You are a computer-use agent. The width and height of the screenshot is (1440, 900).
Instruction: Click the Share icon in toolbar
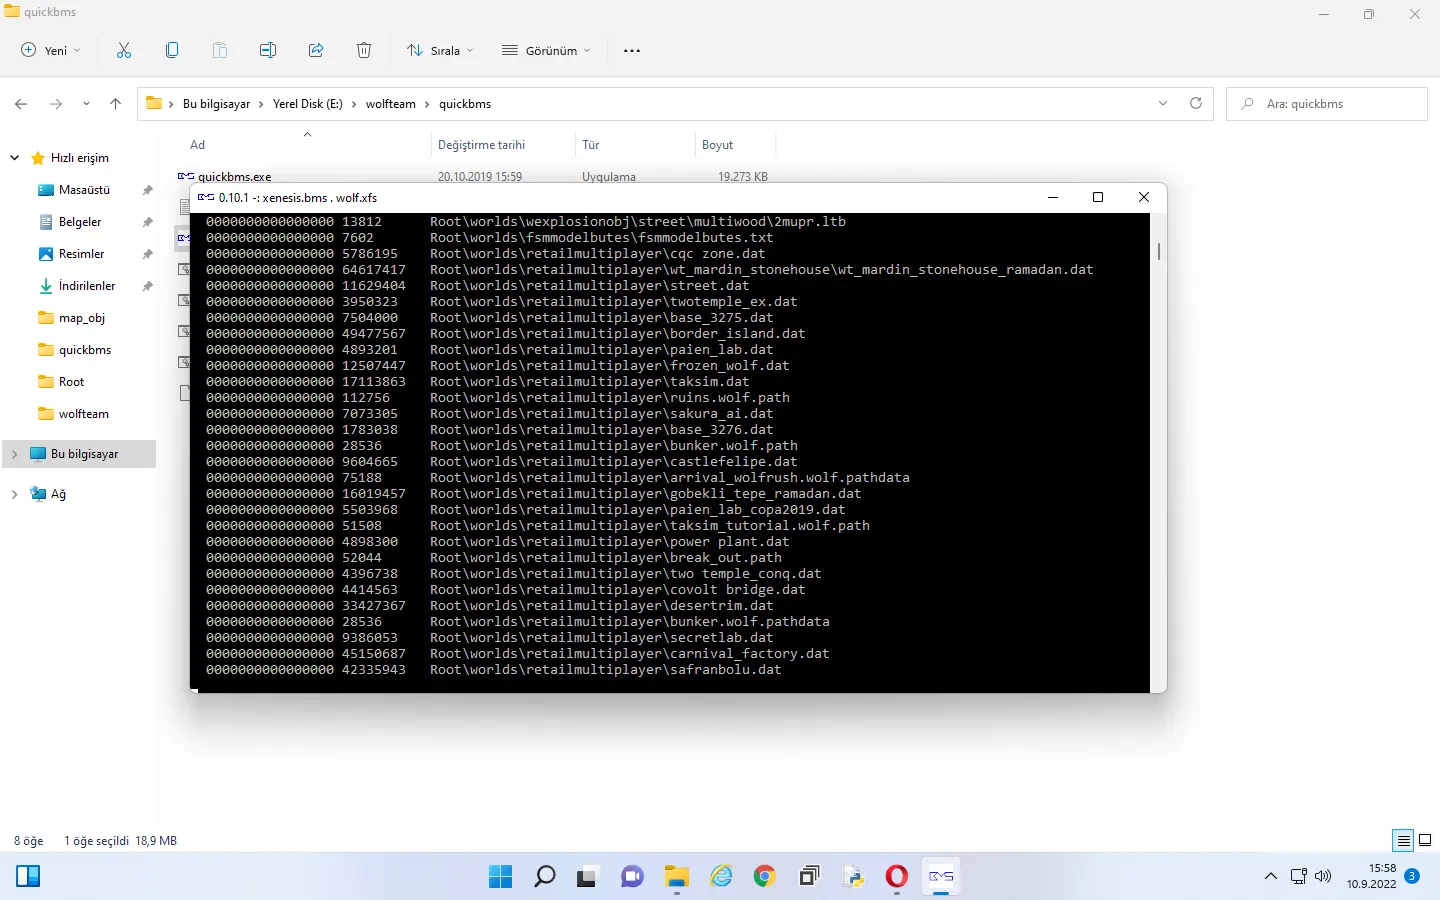tap(316, 50)
